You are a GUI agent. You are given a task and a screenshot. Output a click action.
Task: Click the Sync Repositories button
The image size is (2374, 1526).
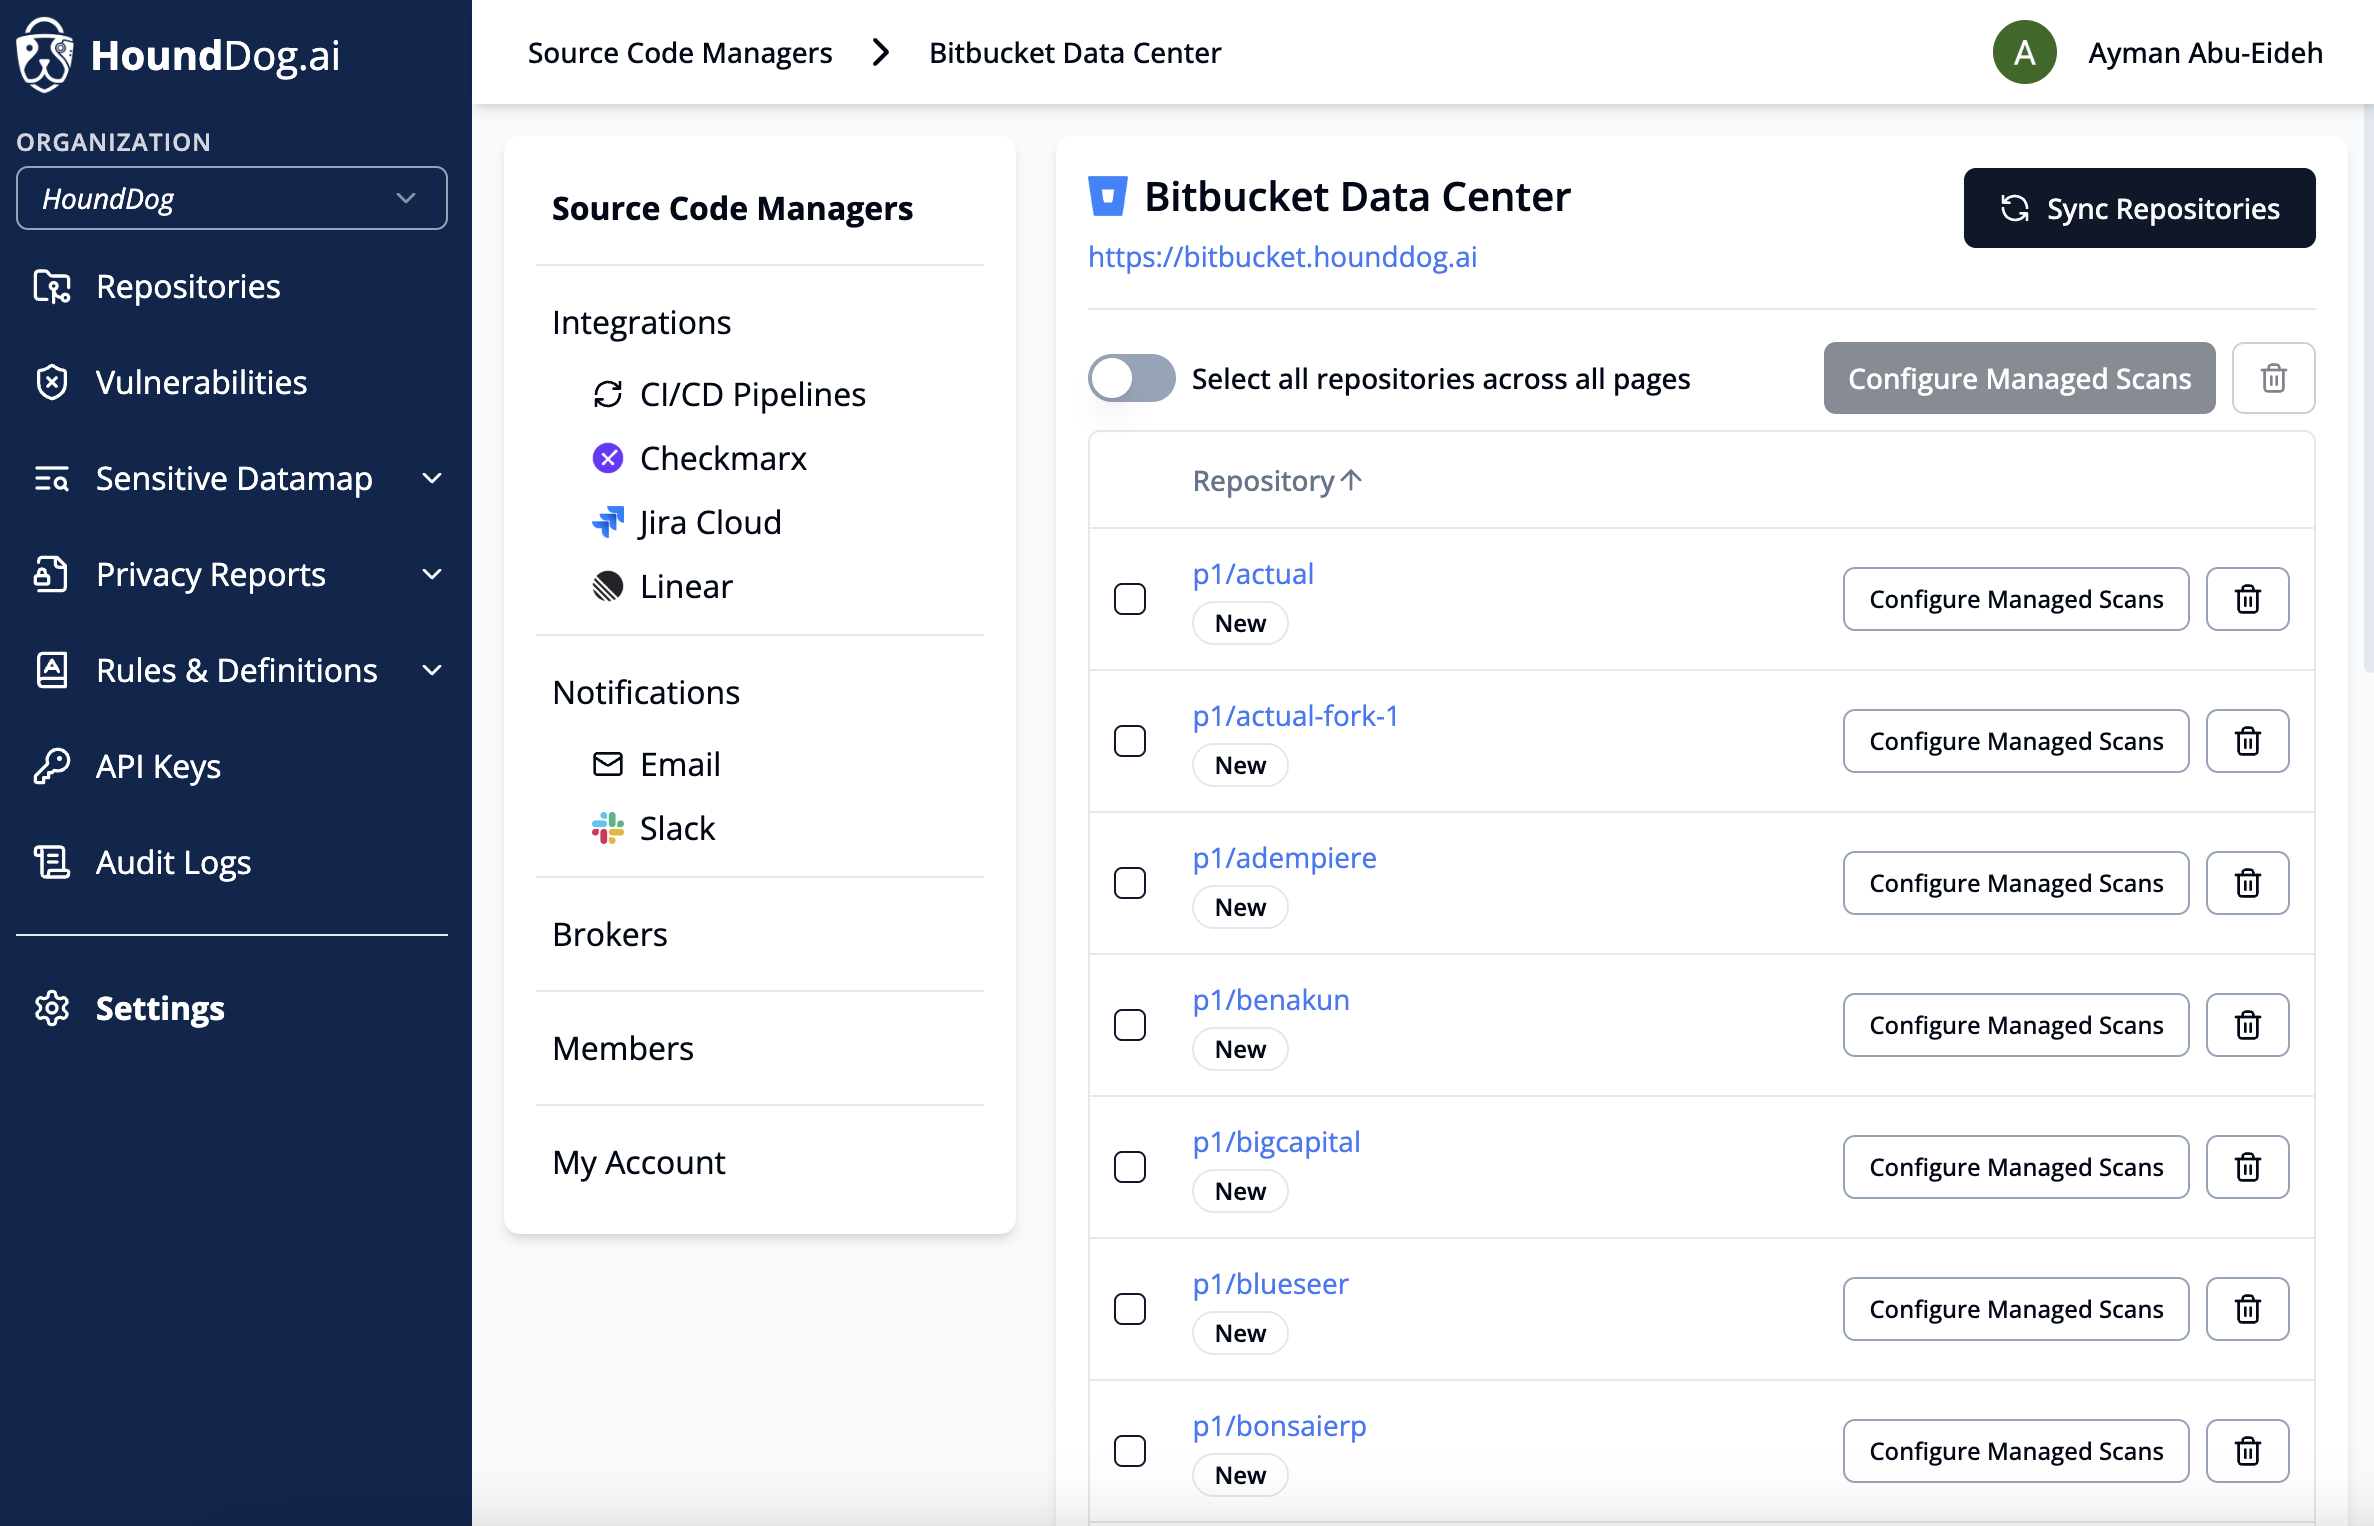pos(2139,208)
